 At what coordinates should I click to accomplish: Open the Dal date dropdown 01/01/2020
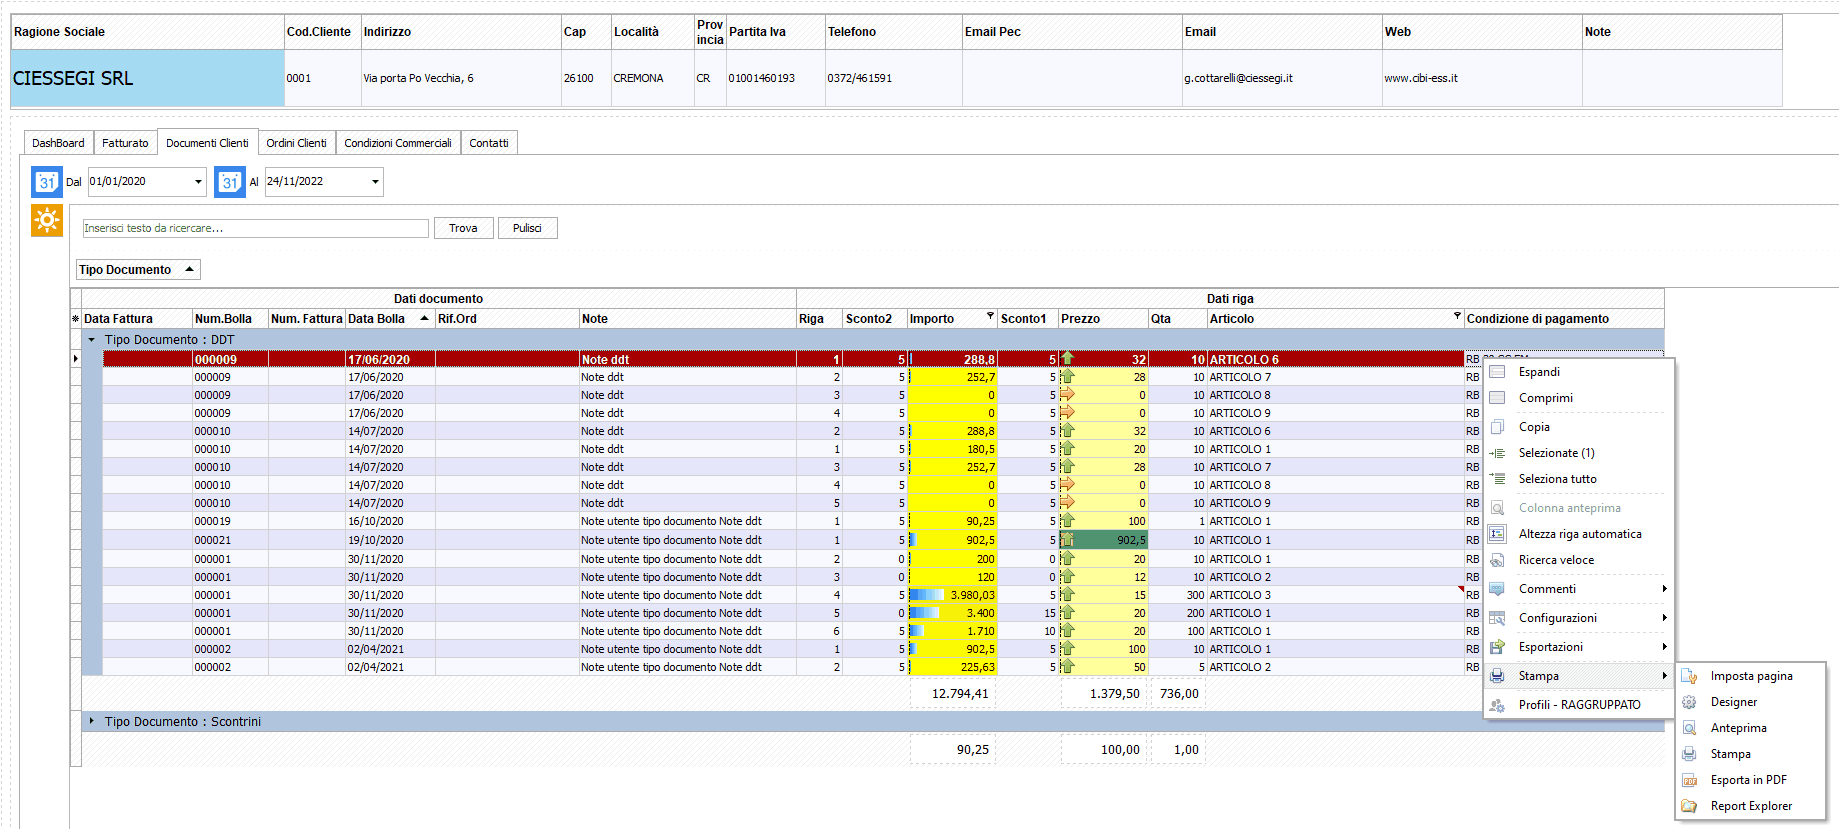click(198, 182)
